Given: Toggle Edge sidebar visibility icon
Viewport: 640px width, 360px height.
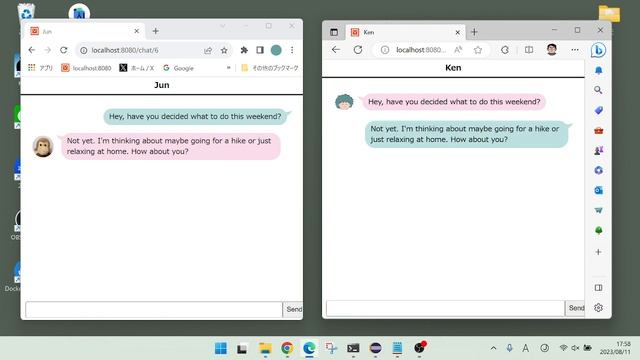Looking at the screenshot, I should pyautogui.click(x=598, y=288).
